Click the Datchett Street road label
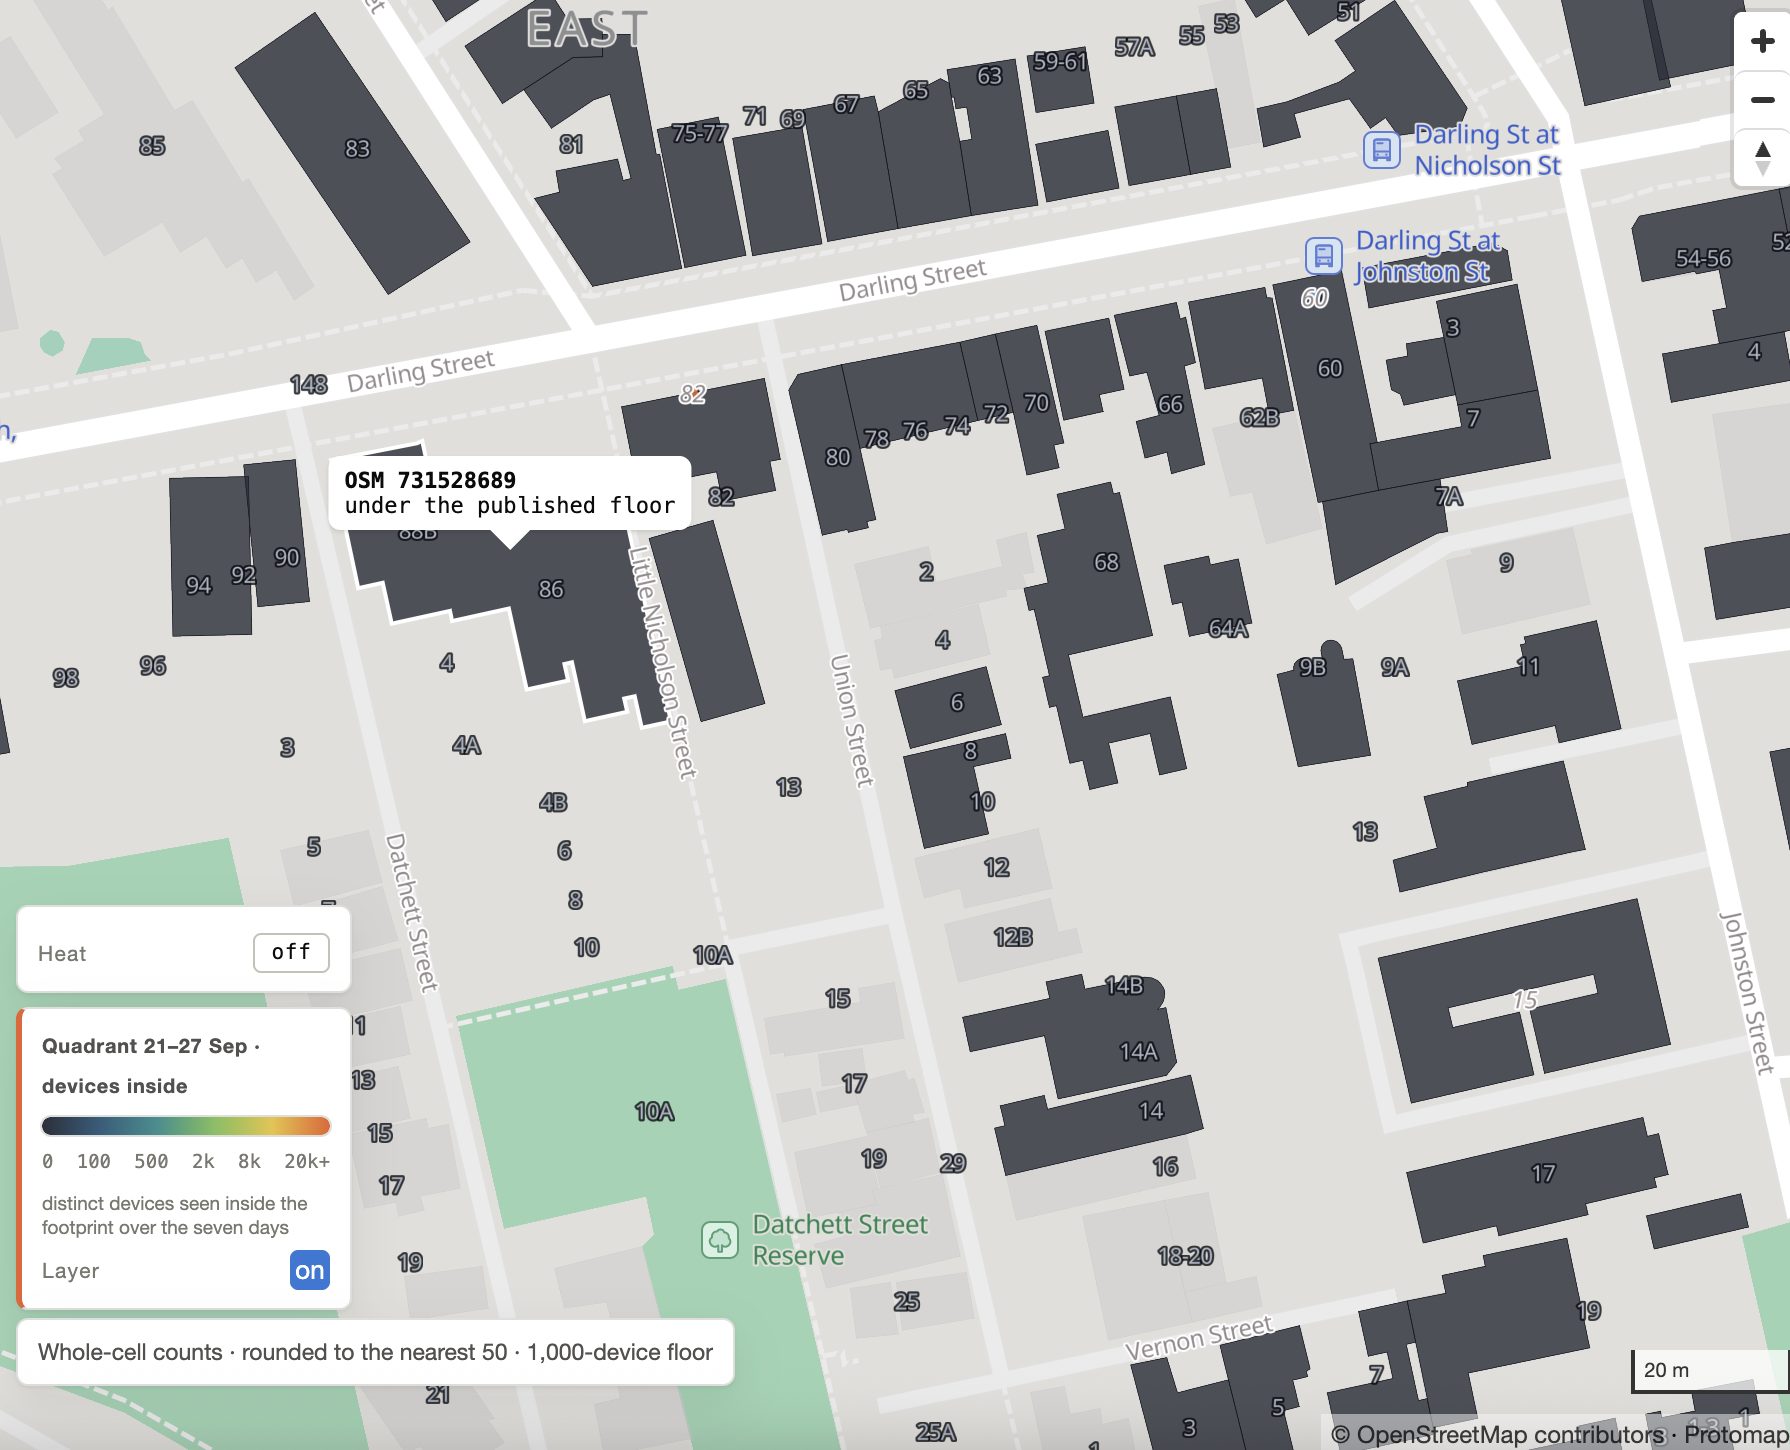This screenshot has height=1450, width=1790. tap(413, 912)
